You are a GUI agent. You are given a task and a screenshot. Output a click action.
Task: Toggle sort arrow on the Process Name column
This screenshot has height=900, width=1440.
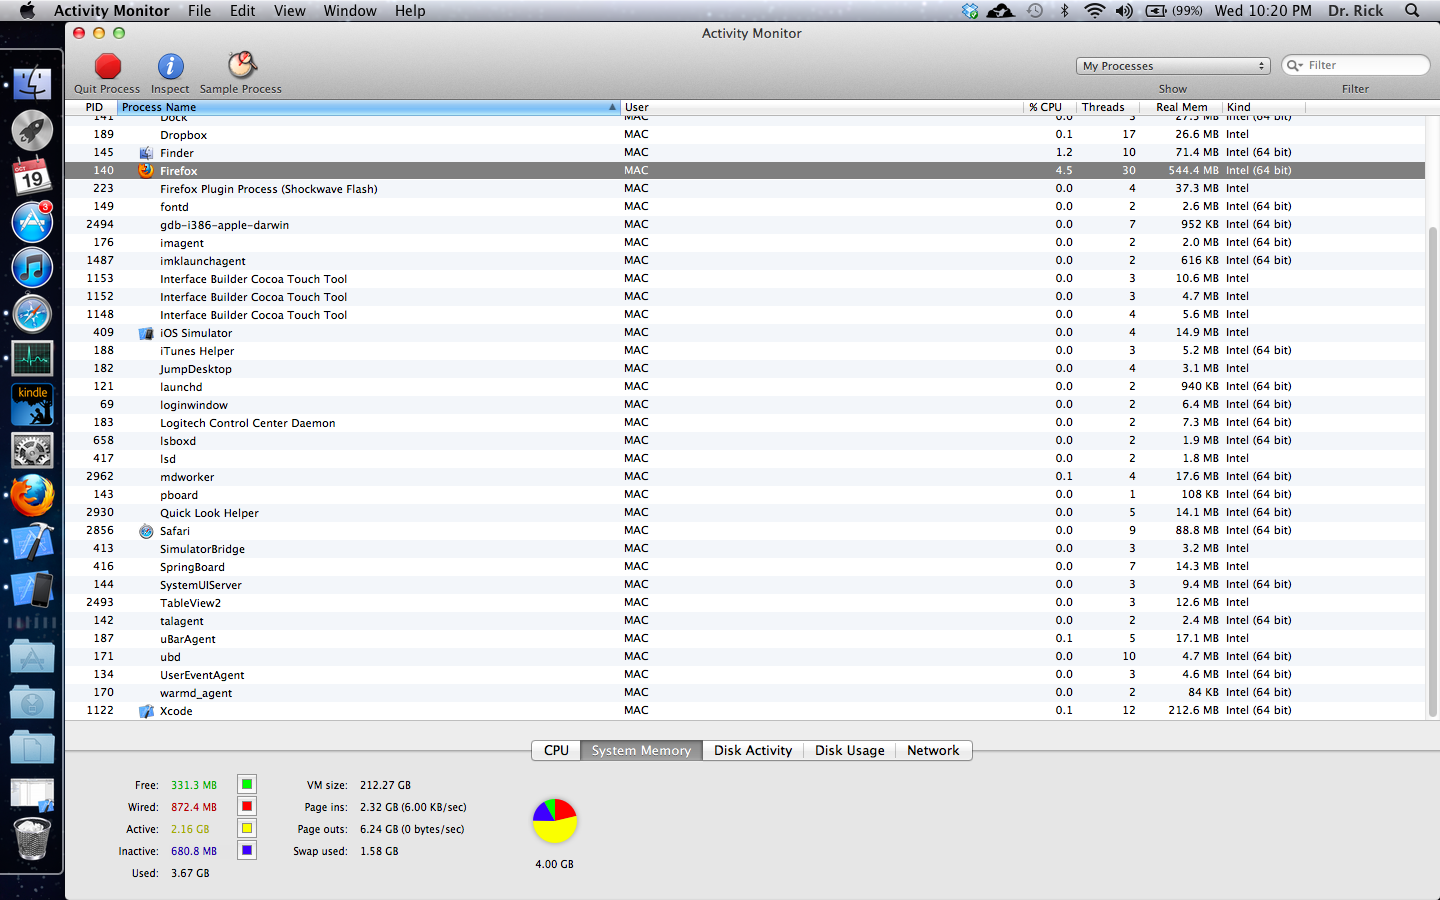click(612, 107)
